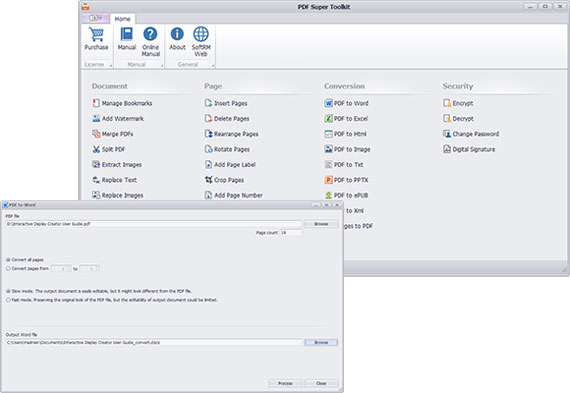Click the PDF file path field
The width and height of the screenshot is (570, 393).
153,224
